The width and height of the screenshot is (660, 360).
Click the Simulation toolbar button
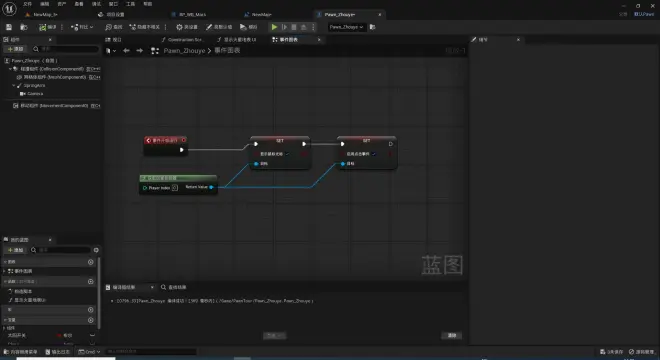click(248, 27)
